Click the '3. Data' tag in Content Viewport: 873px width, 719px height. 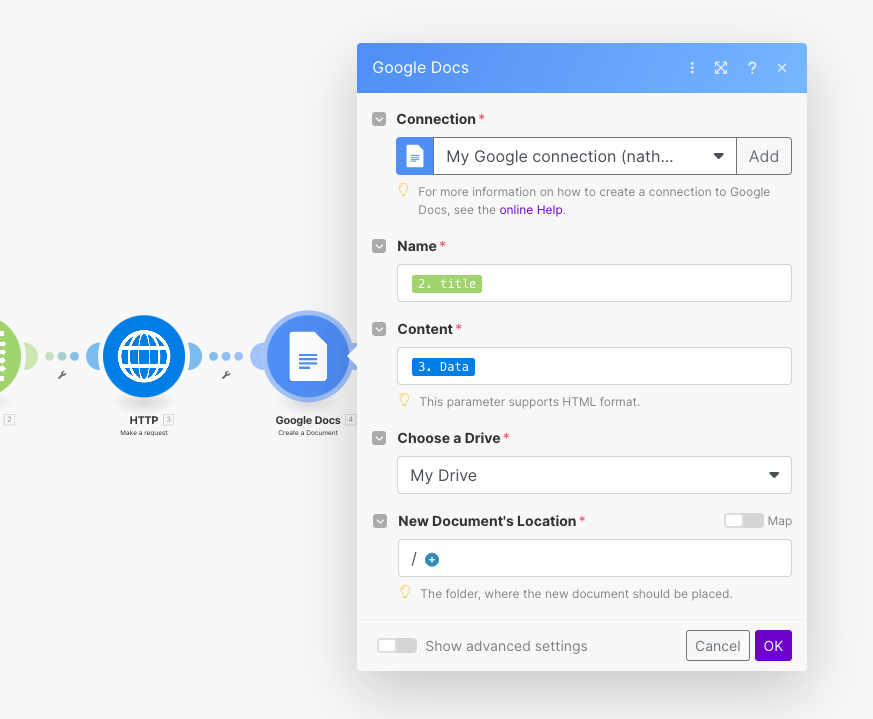(x=443, y=366)
